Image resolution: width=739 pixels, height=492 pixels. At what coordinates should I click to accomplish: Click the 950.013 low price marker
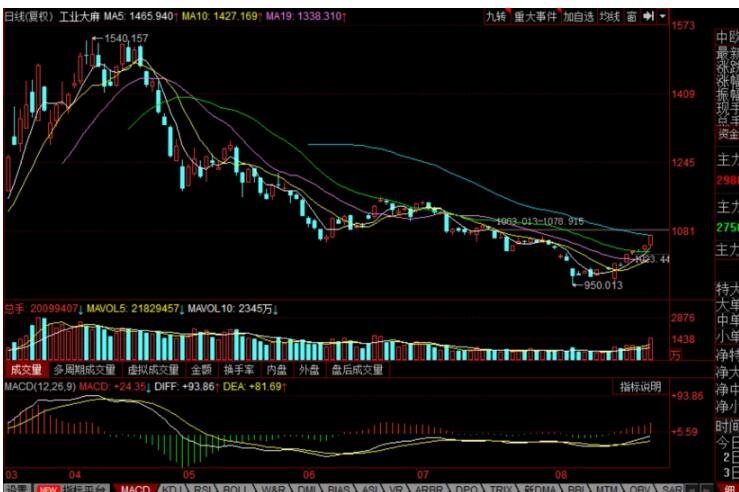(603, 285)
